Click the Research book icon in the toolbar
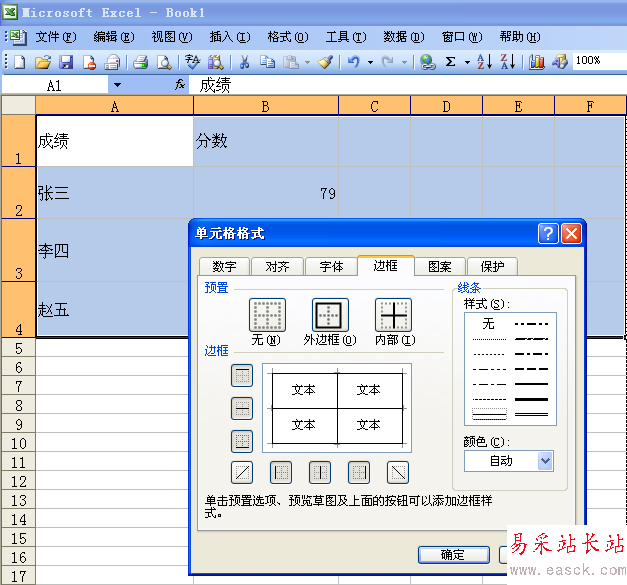627x585 pixels. [x=216, y=62]
